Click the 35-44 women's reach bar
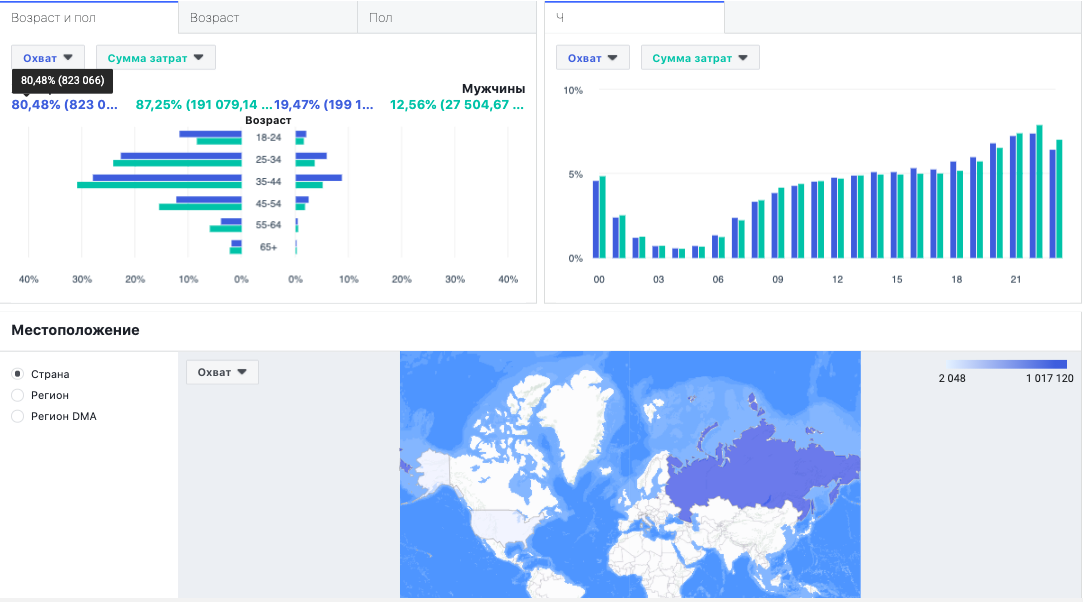This screenshot has height=602, width=1083. 167,177
